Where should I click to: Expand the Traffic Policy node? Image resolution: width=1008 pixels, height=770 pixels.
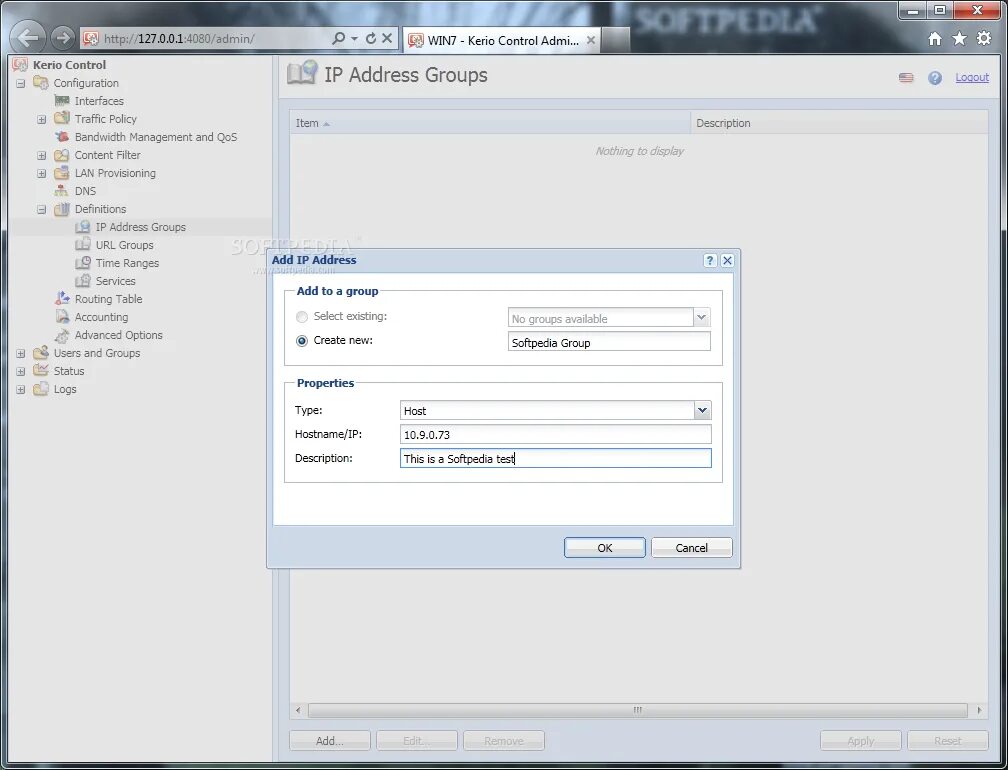click(x=42, y=119)
